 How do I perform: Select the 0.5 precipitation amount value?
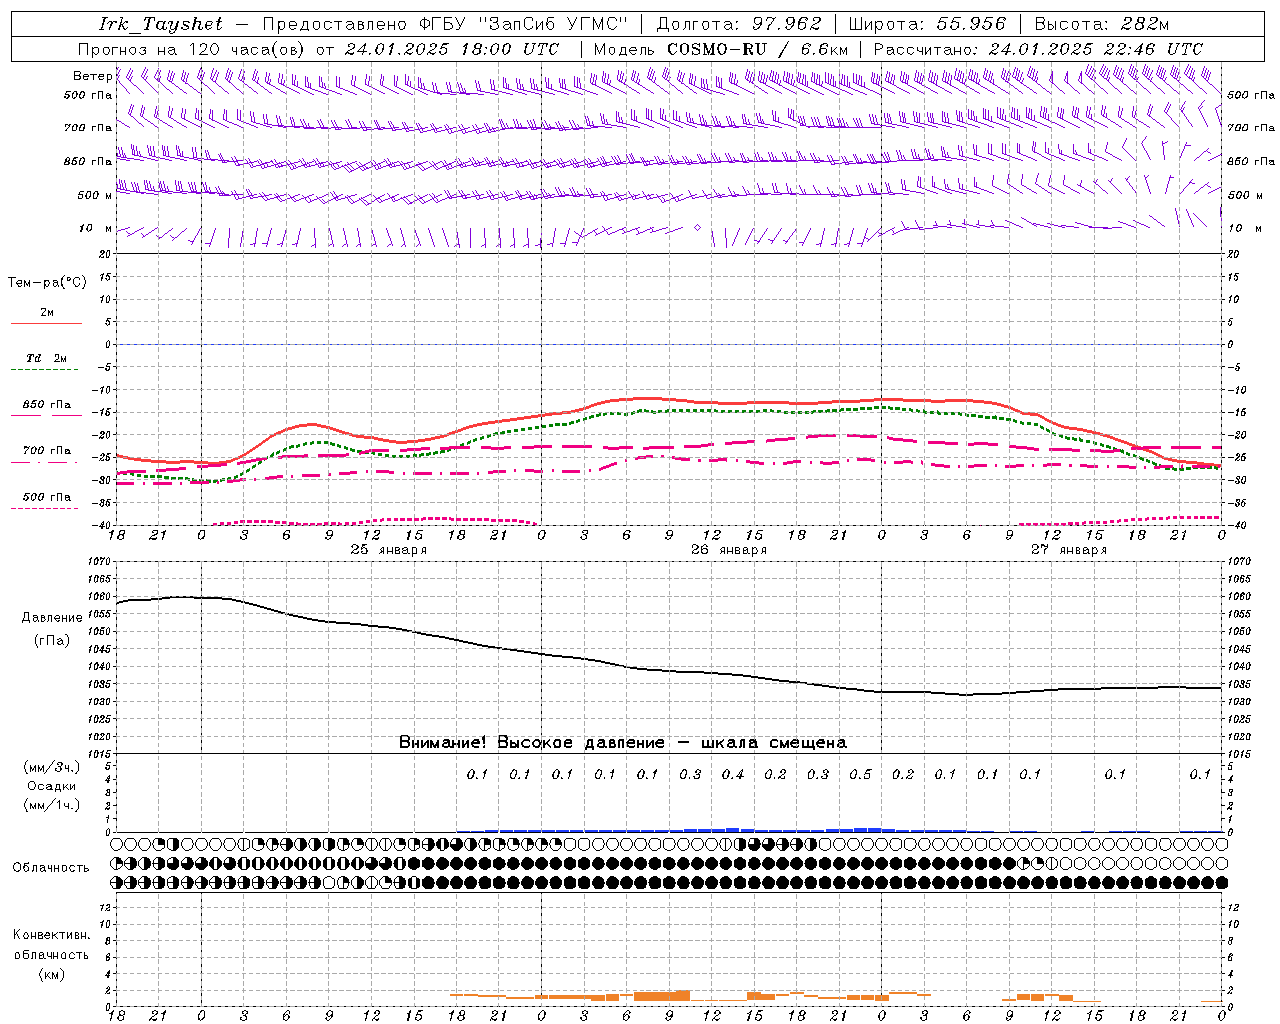coord(860,774)
